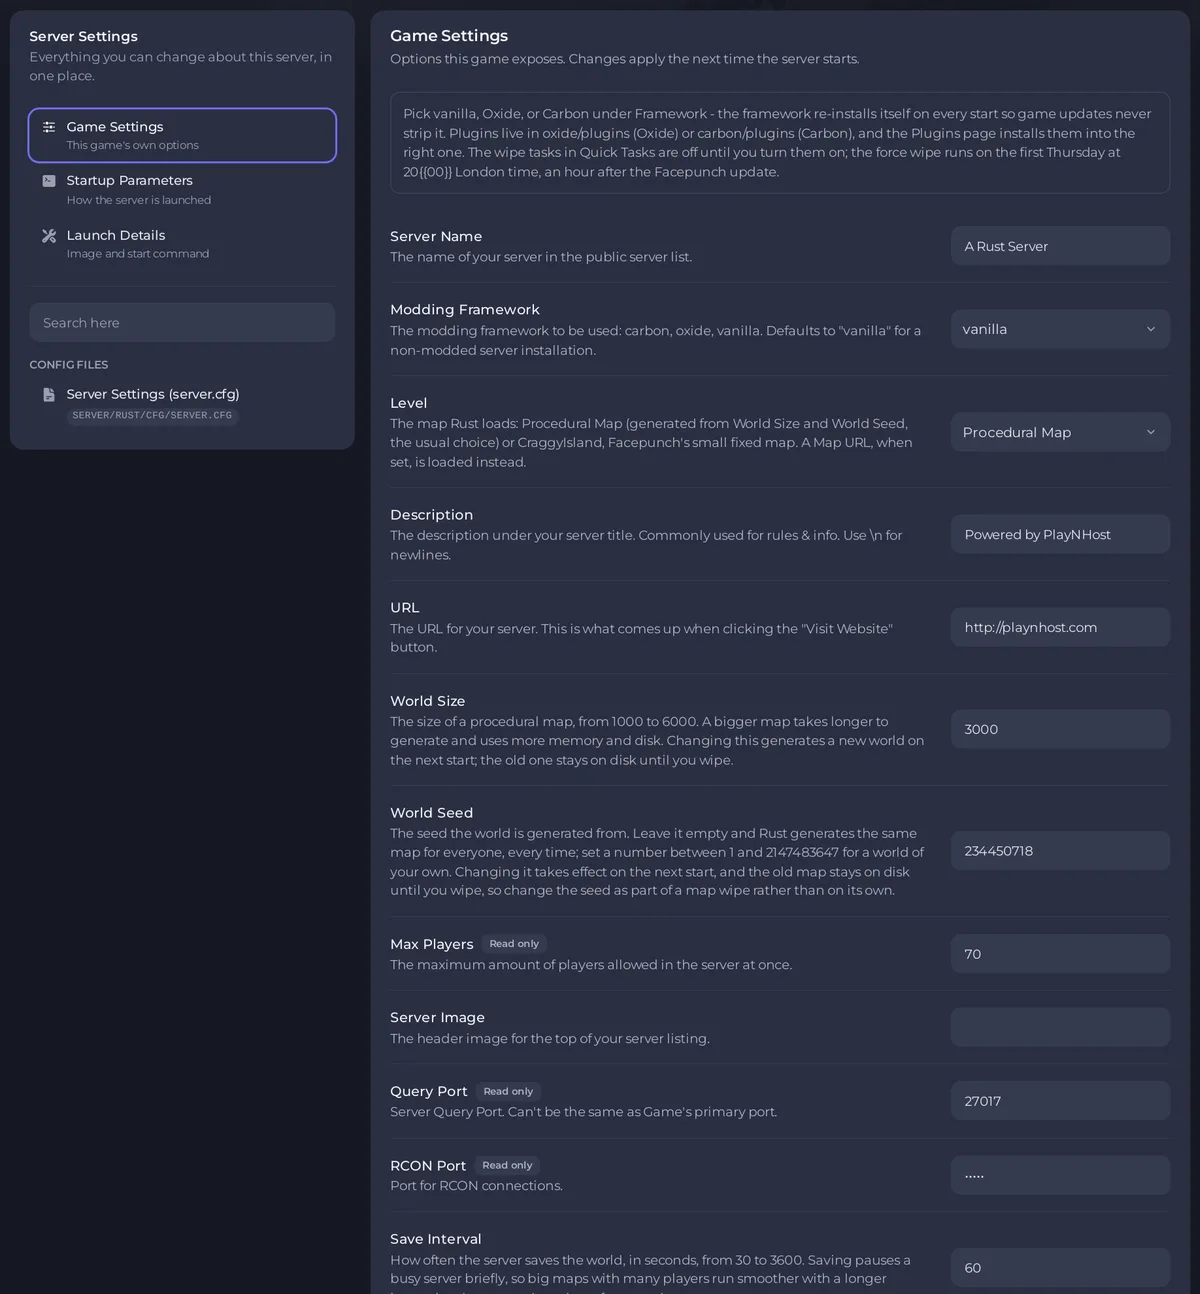This screenshot has height=1294, width=1200.
Task: Click the framework info note box
Action: click(x=780, y=143)
